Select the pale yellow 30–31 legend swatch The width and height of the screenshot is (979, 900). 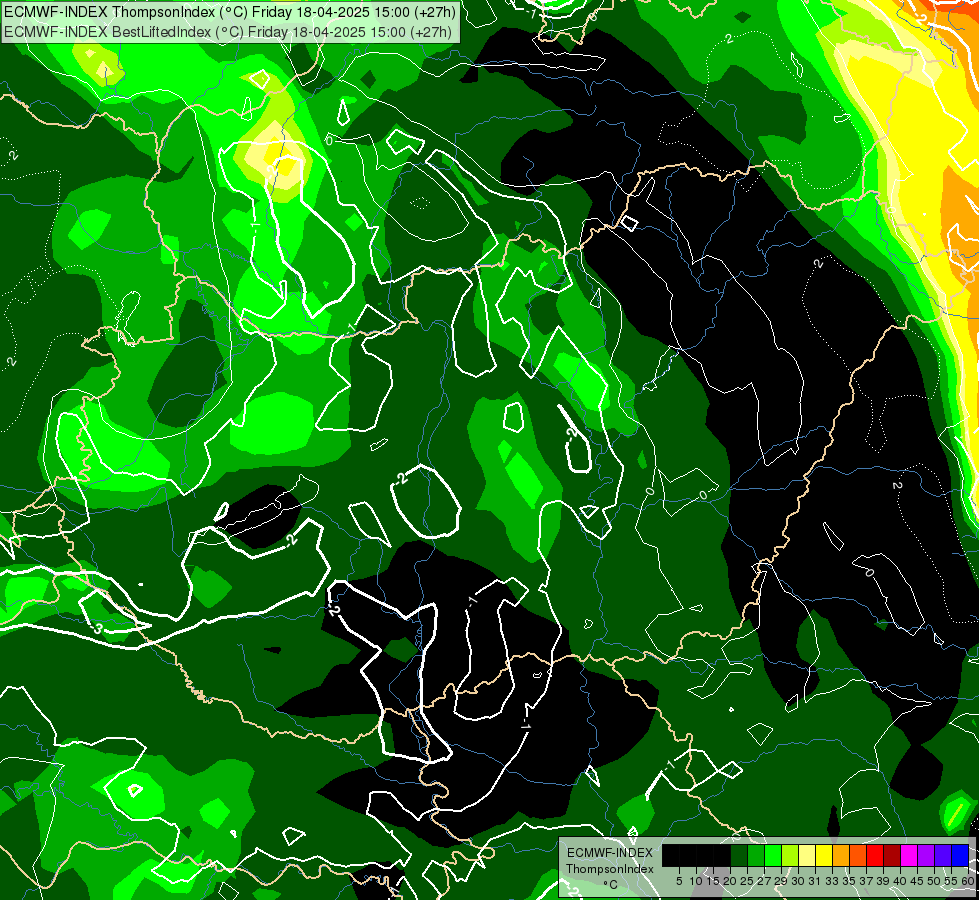(x=807, y=856)
